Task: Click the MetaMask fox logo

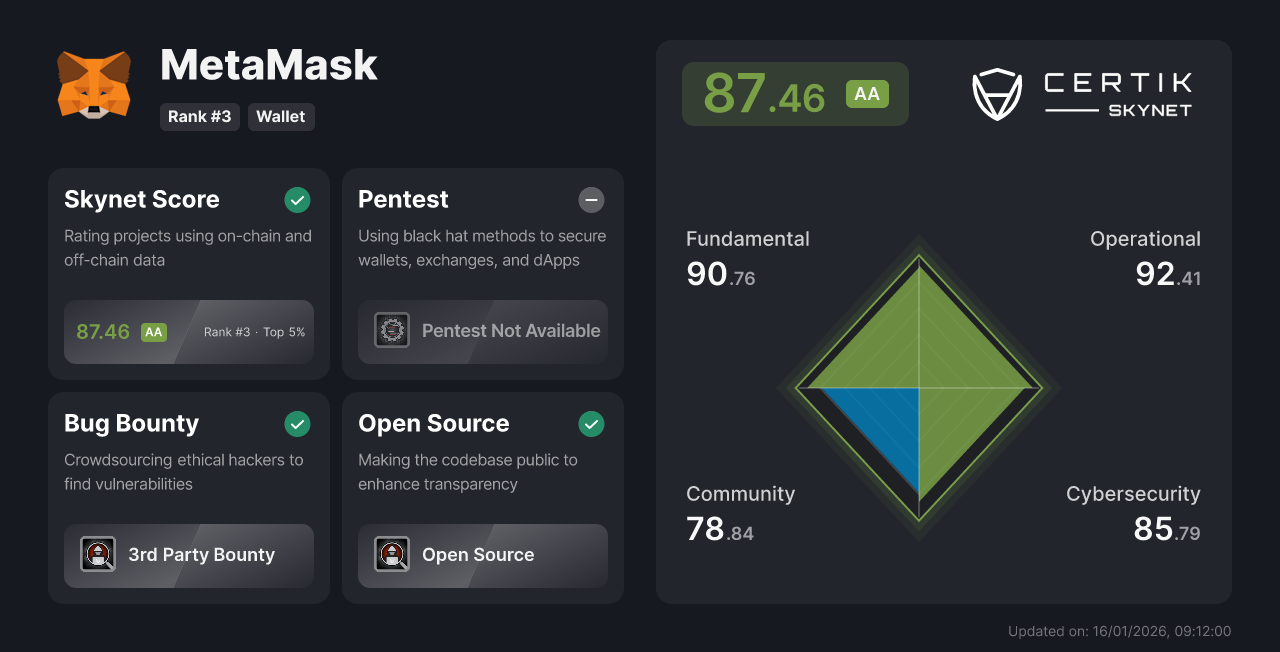Action: 95,86
